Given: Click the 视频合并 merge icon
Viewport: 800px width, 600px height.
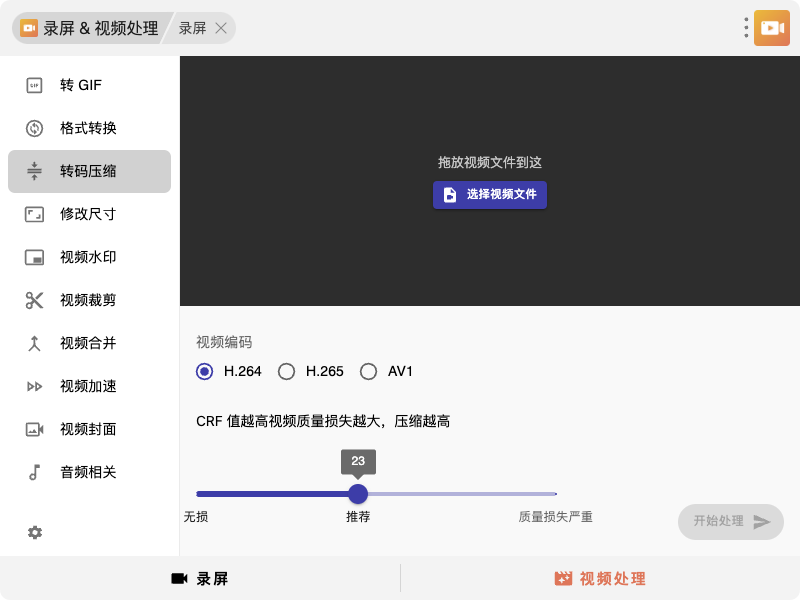Looking at the screenshot, I should (x=34, y=343).
